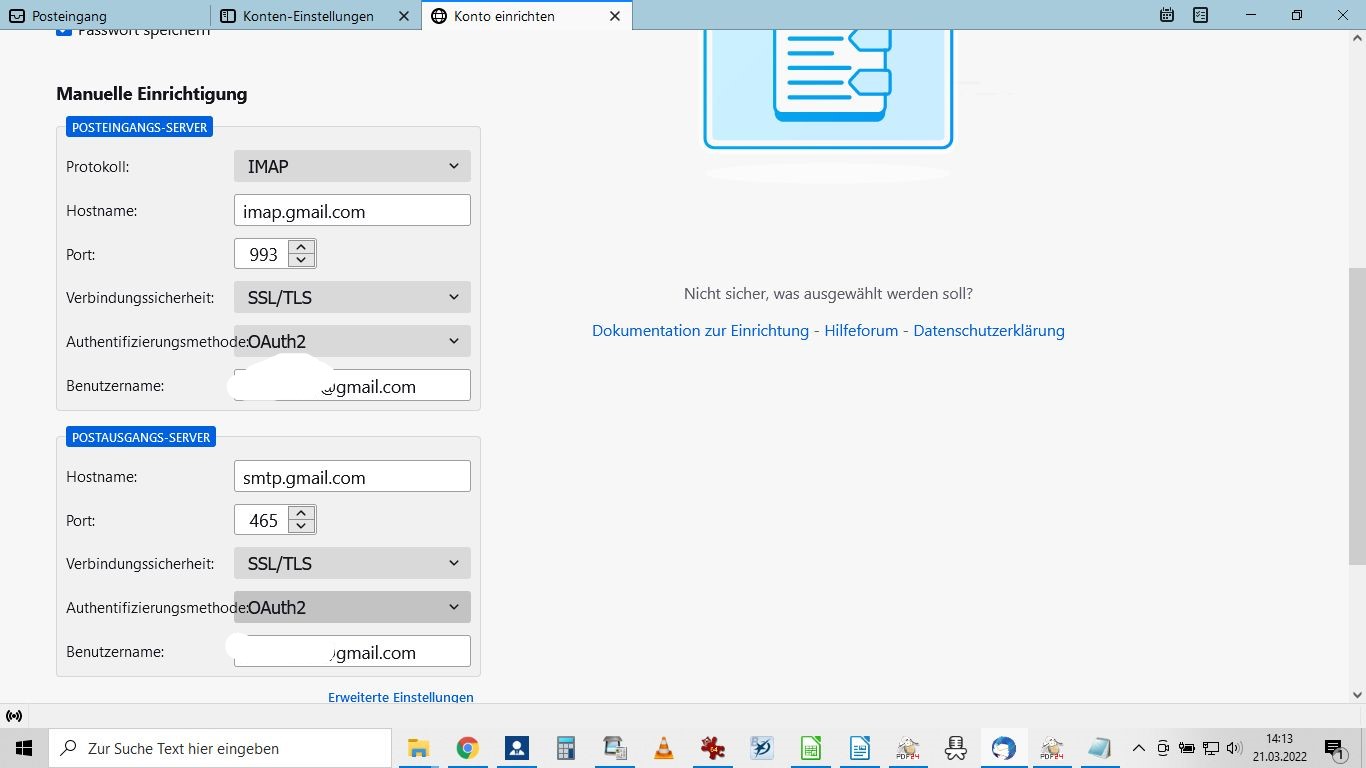The width and height of the screenshot is (1366, 768).
Task: Switch to the Posteingang tab
Action: tap(105, 16)
